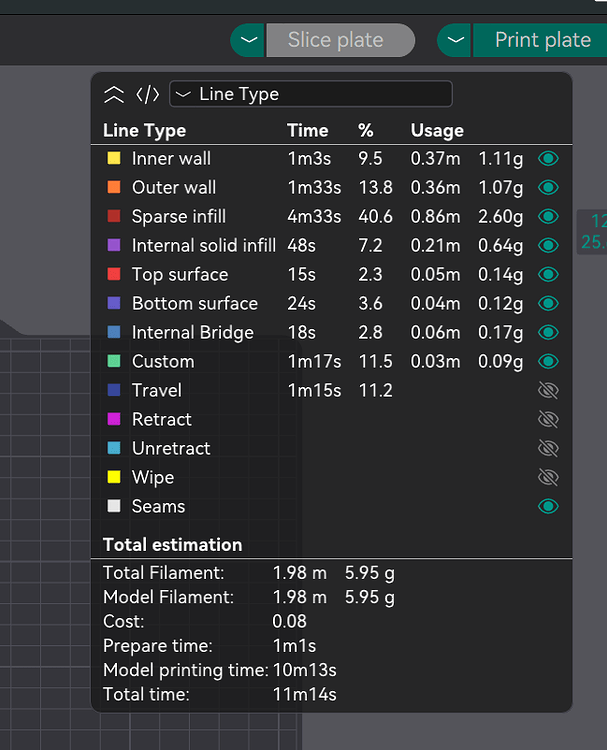Screen dimensions: 607x750
Task: Click the Slice plate button
Action: pyautogui.click(x=340, y=40)
